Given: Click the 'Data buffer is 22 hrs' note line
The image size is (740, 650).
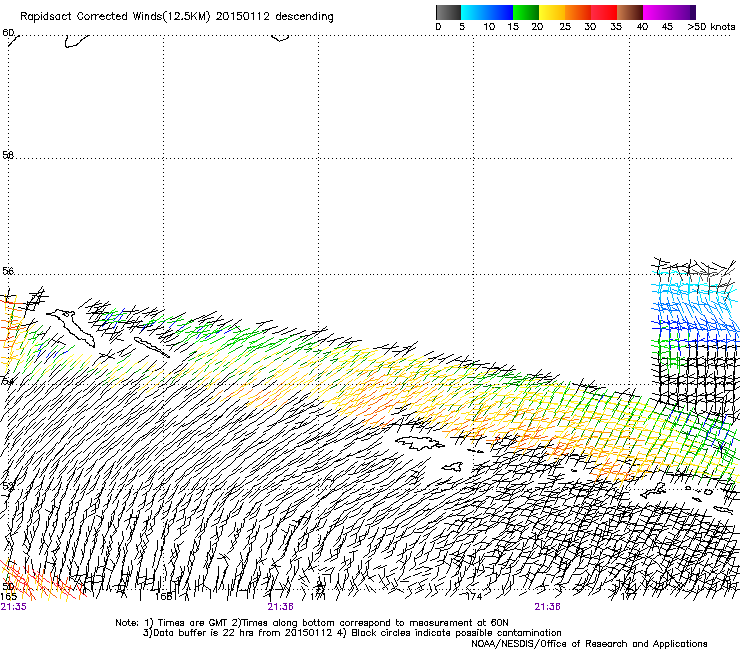Looking at the screenshot, I should coord(352,633).
